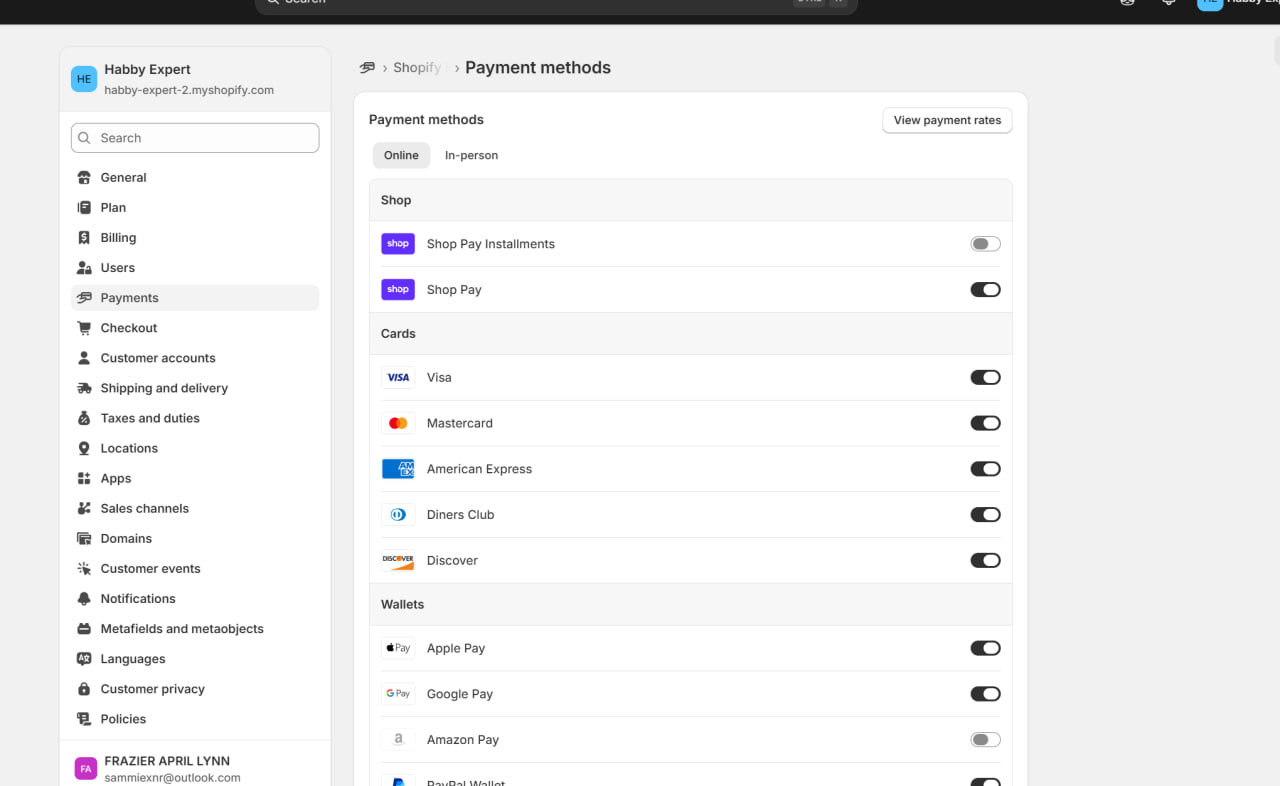Image resolution: width=1280 pixels, height=786 pixels.
Task: Click the HE store avatar
Action: point(84,79)
